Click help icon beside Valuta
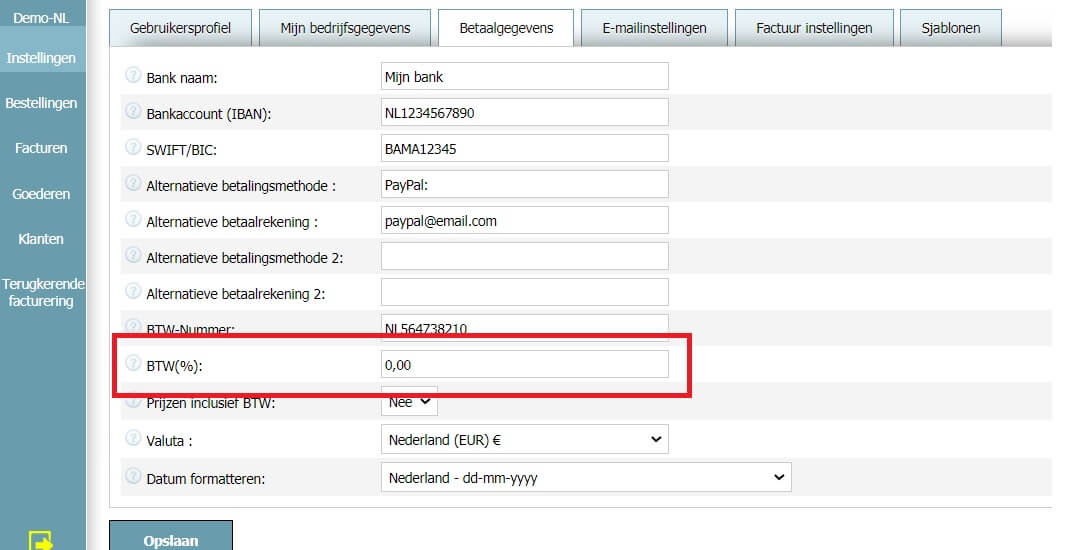The image size is (1088, 550). pos(133,438)
